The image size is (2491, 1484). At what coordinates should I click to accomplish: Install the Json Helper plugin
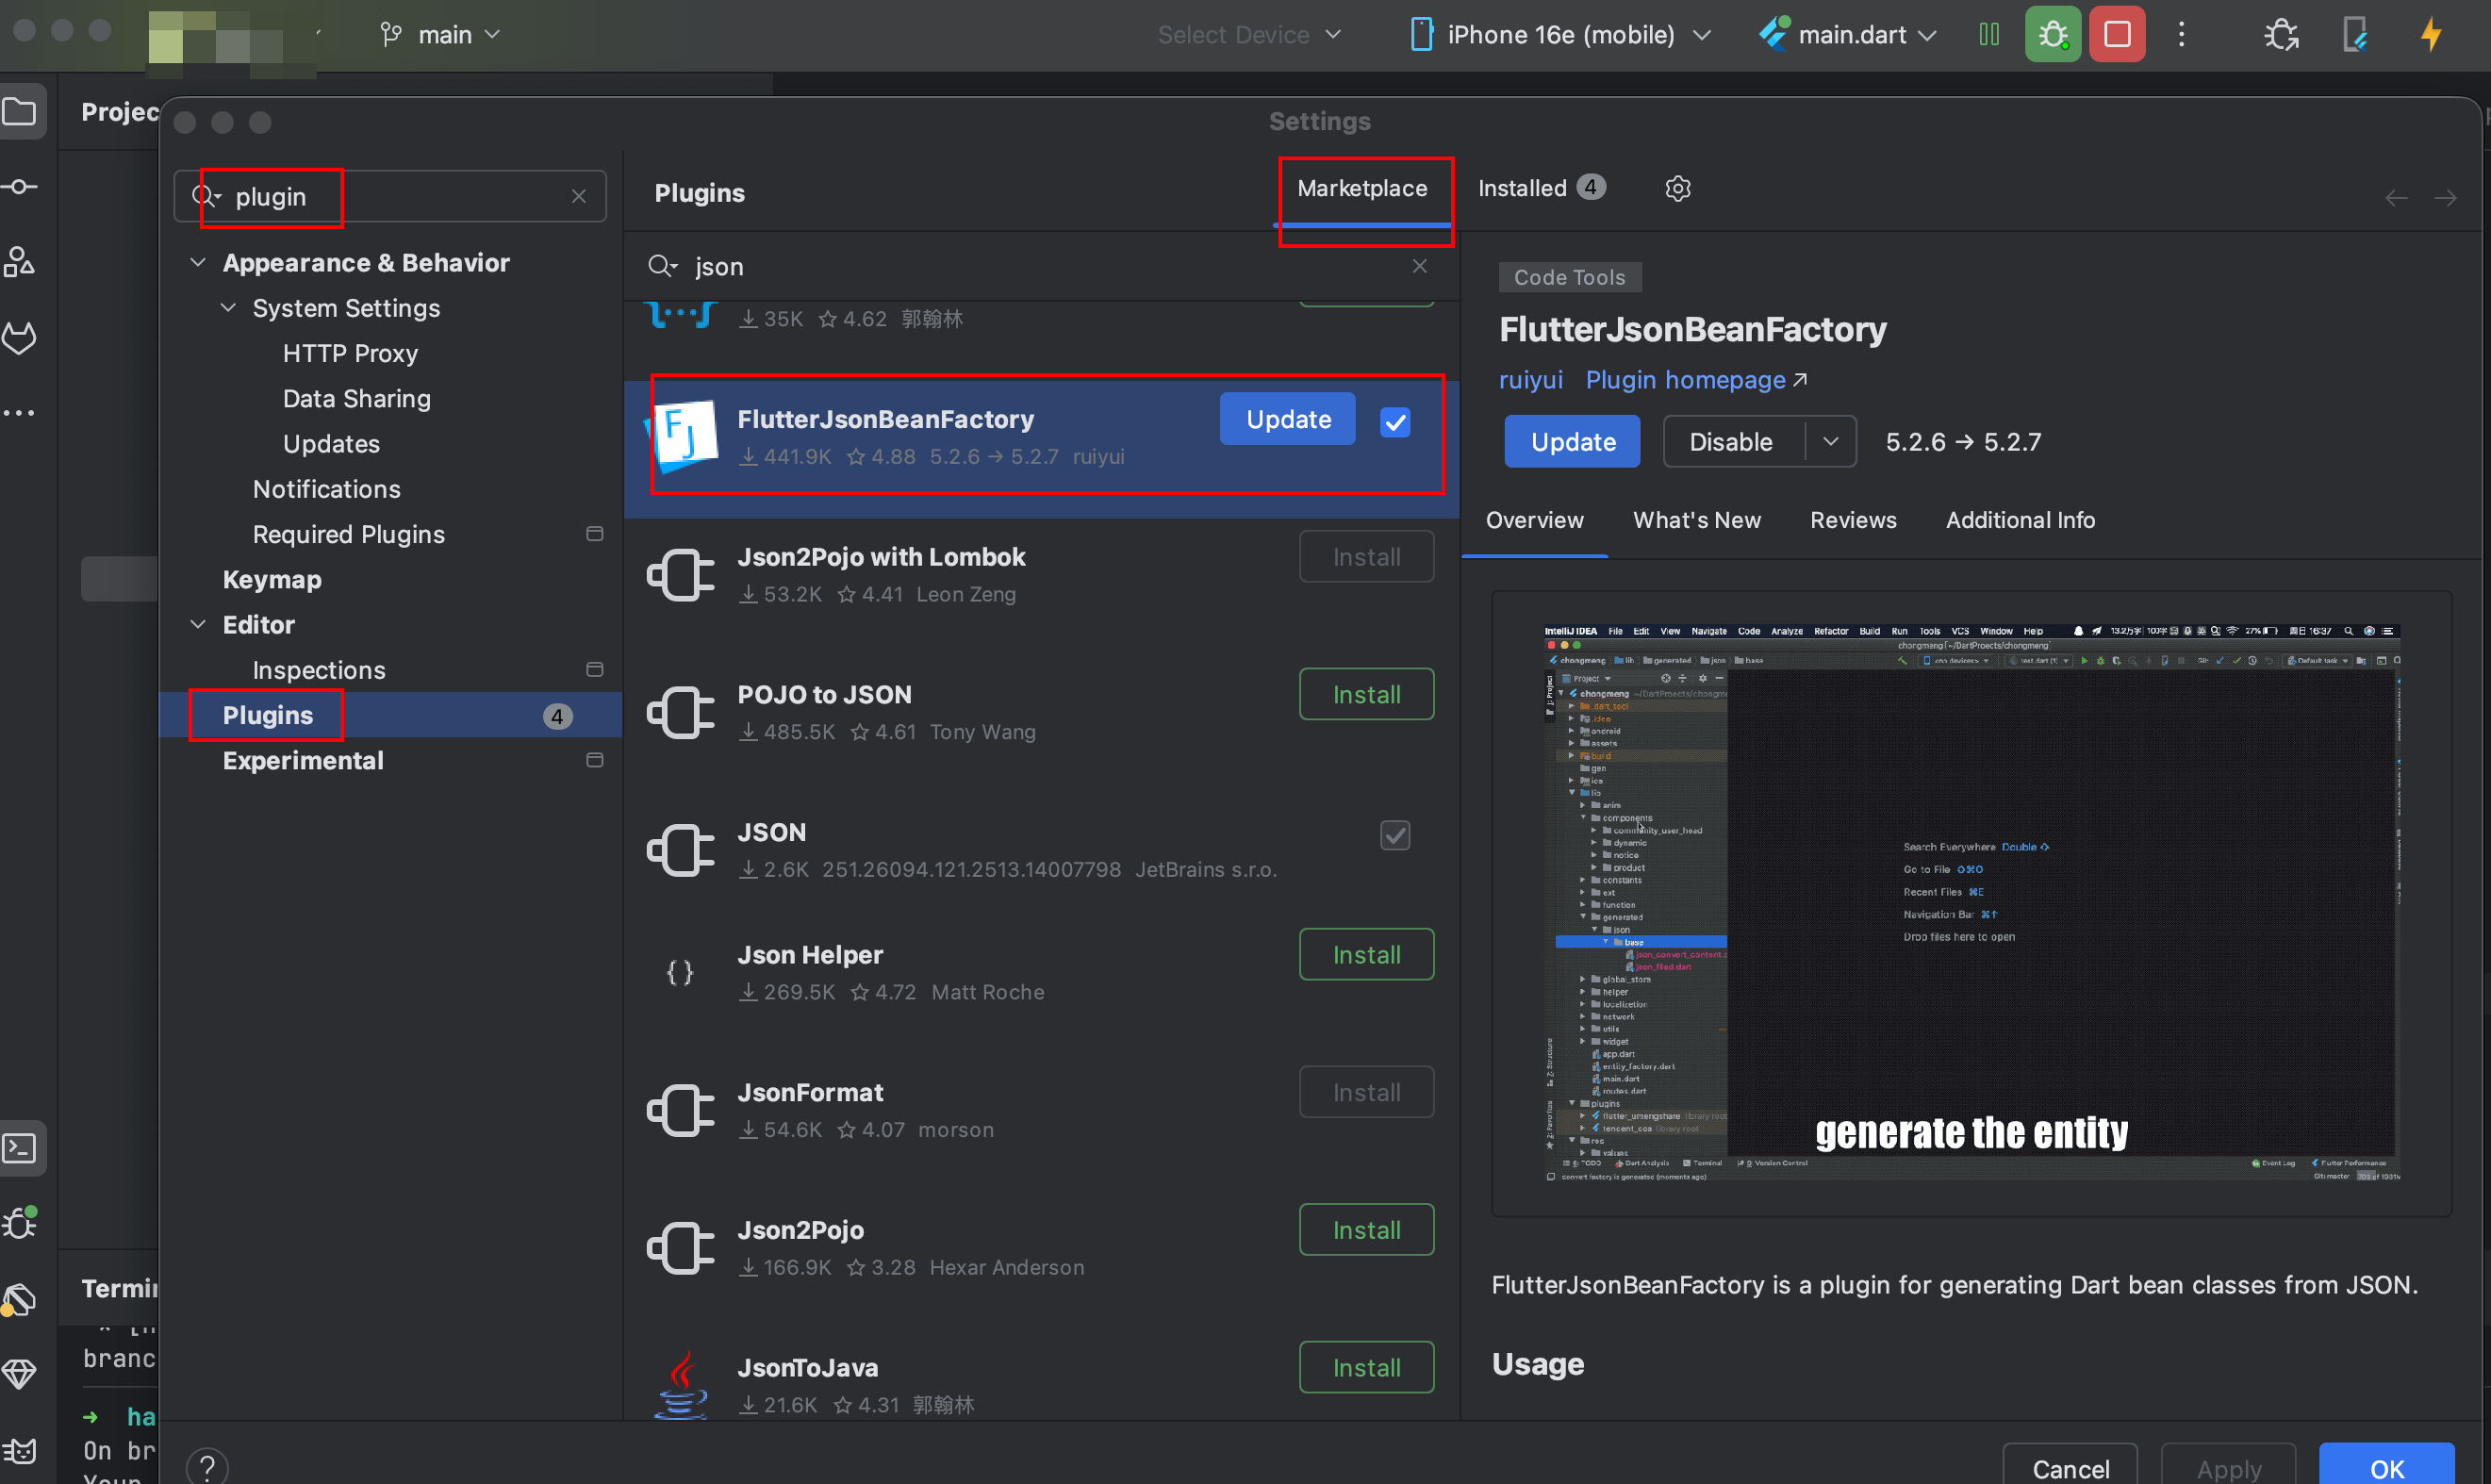(x=1366, y=954)
